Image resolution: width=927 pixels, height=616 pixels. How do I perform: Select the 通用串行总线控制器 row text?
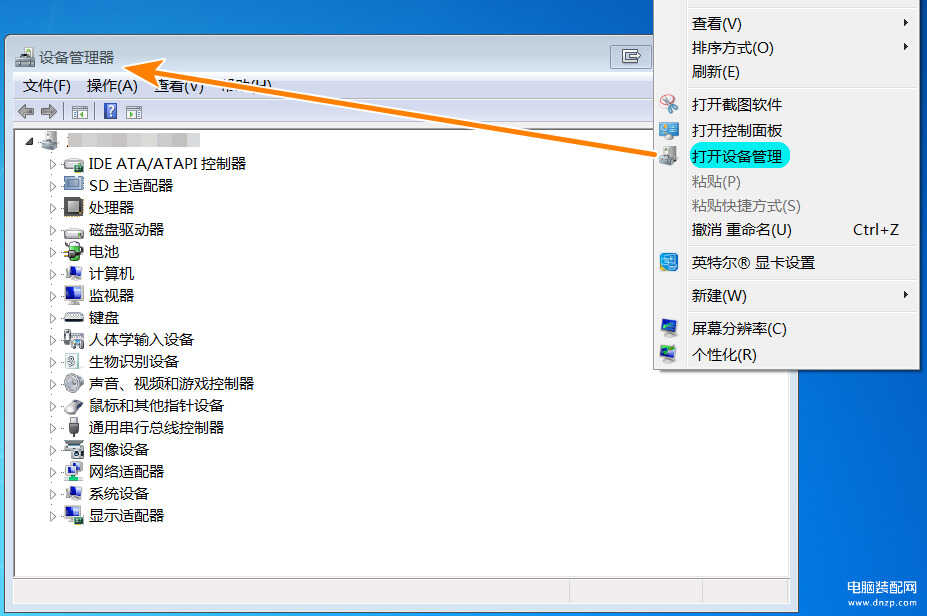coord(156,427)
